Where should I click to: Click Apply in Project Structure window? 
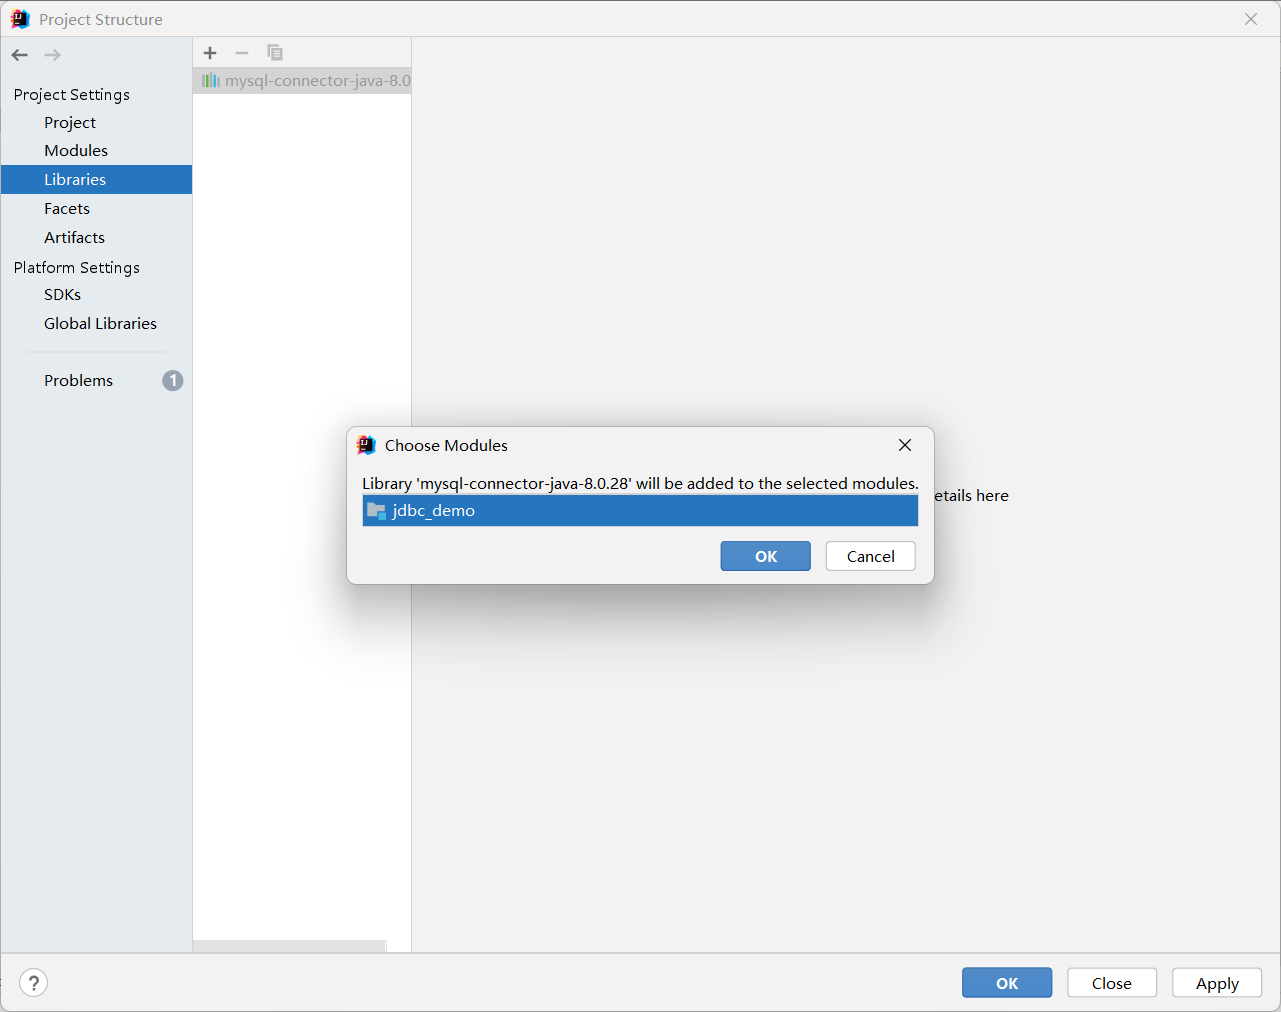coord(1217,983)
